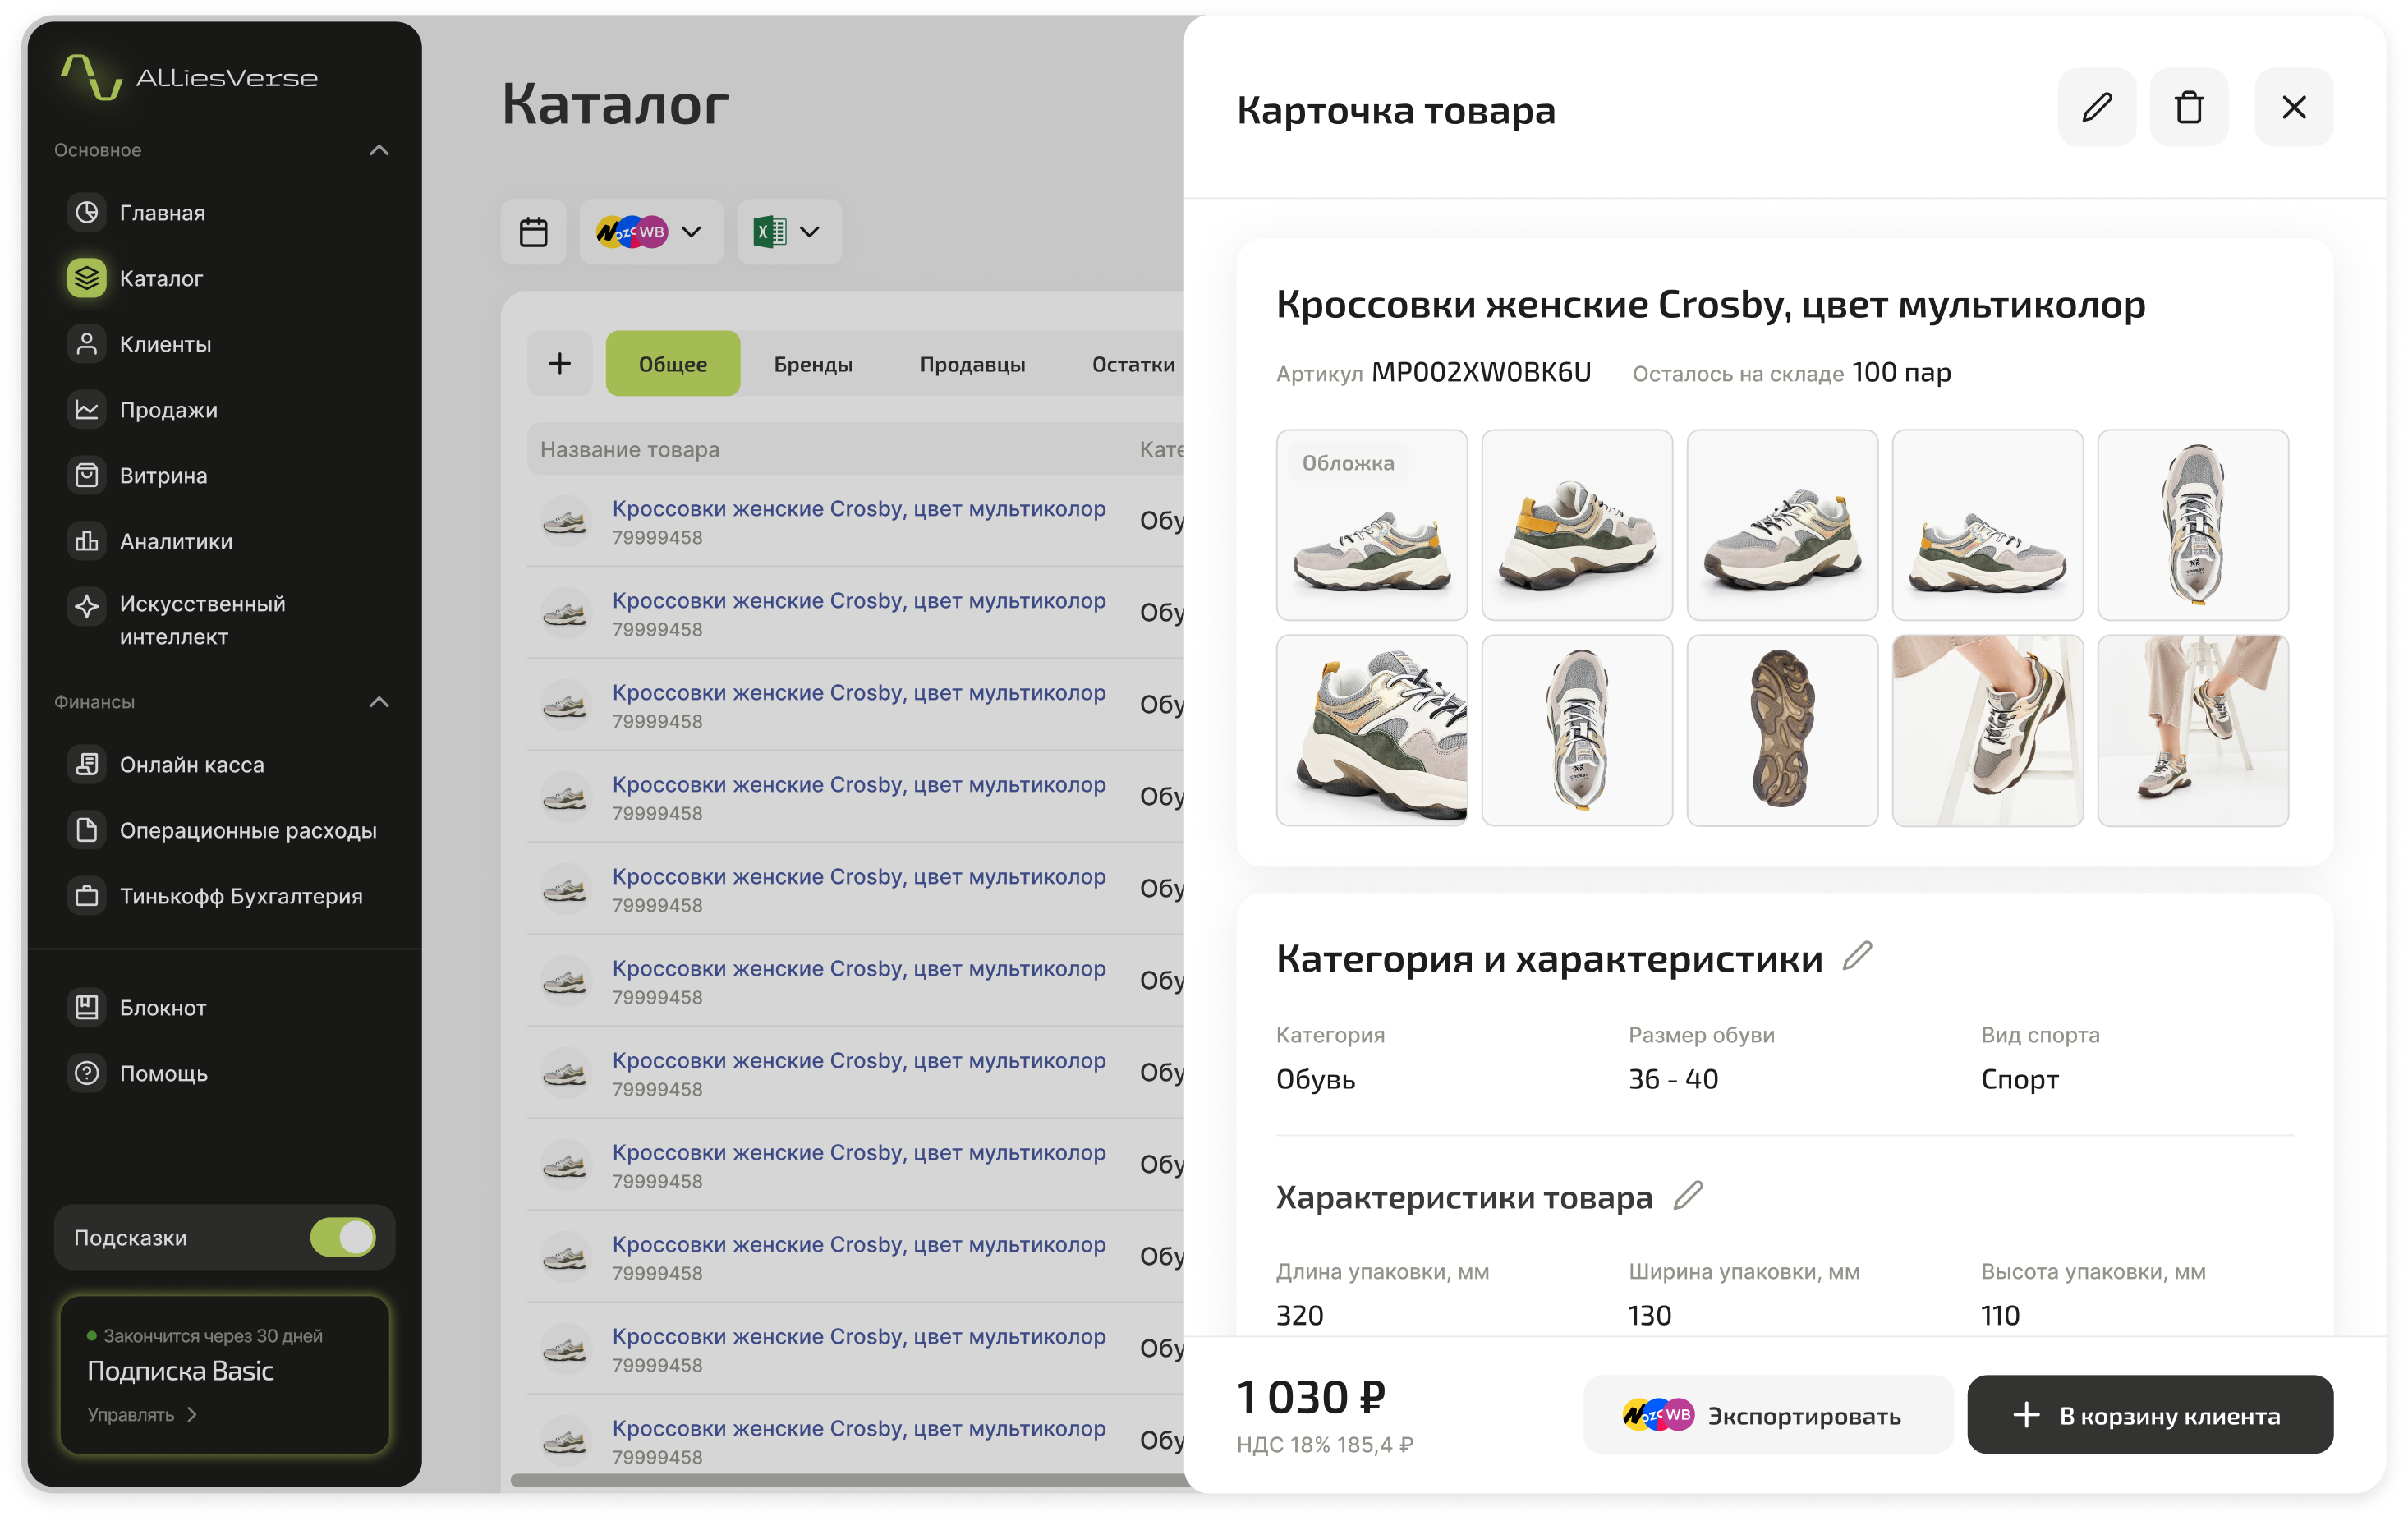Select shoe sole photo thumbnail
Image resolution: width=2408 pixels, height=1521 pixels.
pos(1782,730)
